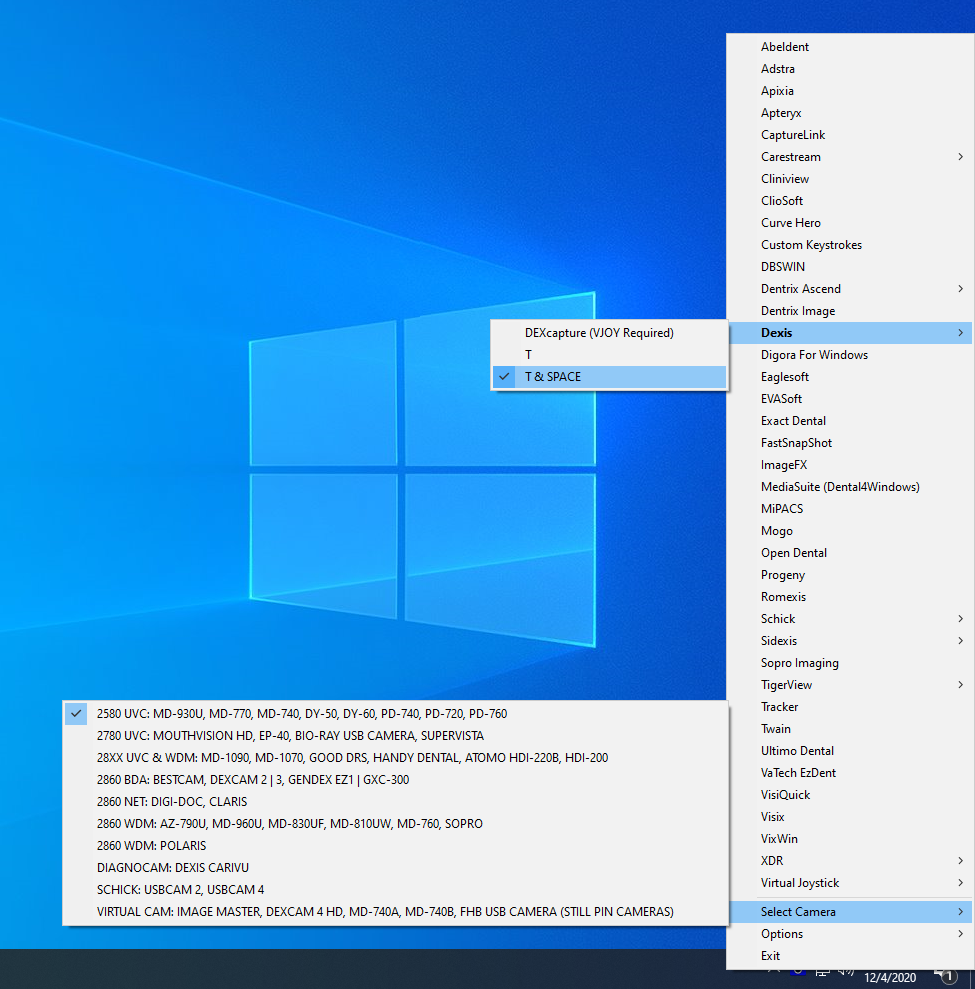Pick the 2860 NET DIGI-DOC, CLARIS camera
The image size is (975, 989).
click(395, 802)
